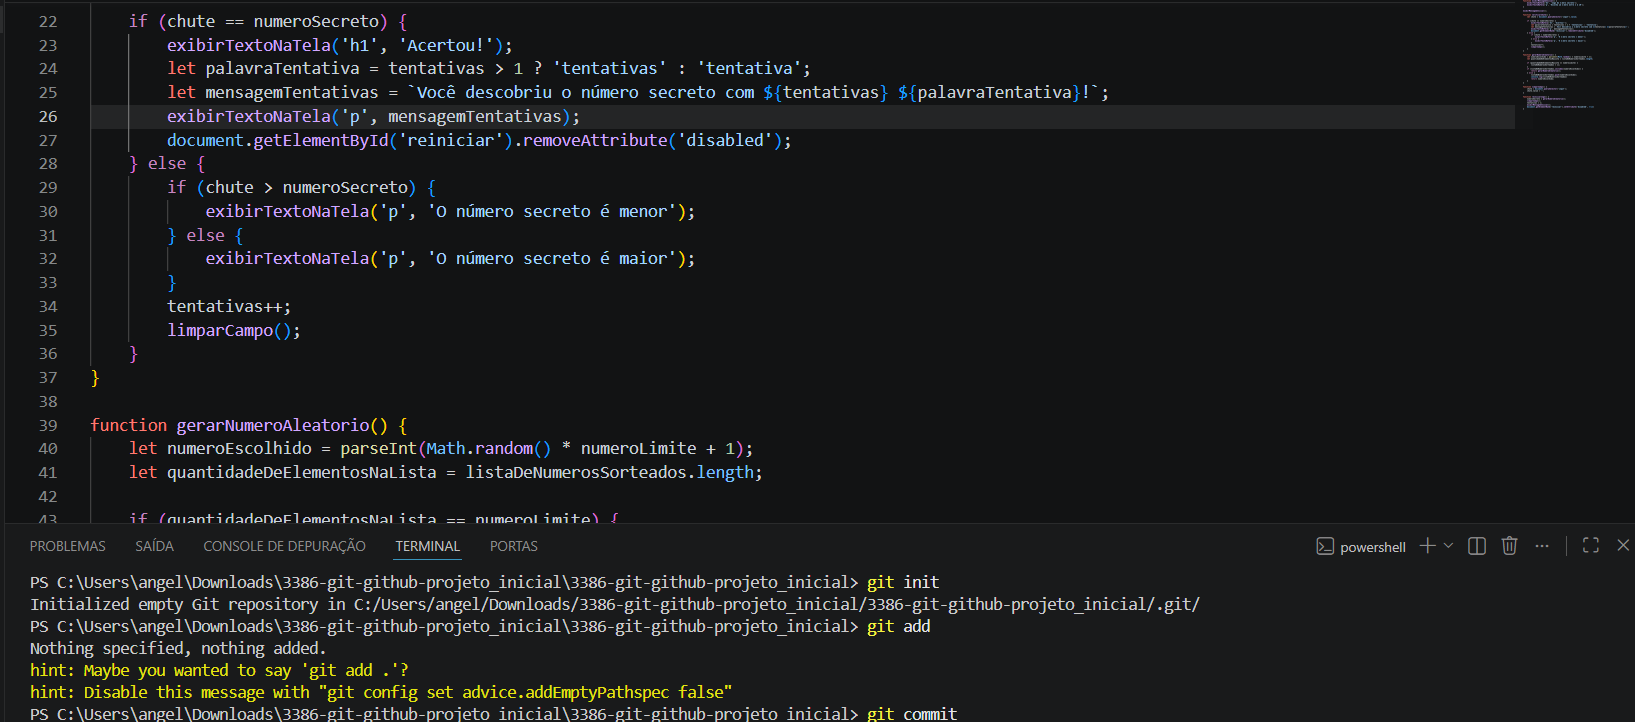Image resolution: width=1635 pixels, height=722 pixels.
Task: Maximize the panel size
Action: pyautogui.click(x=1591, y=545)
